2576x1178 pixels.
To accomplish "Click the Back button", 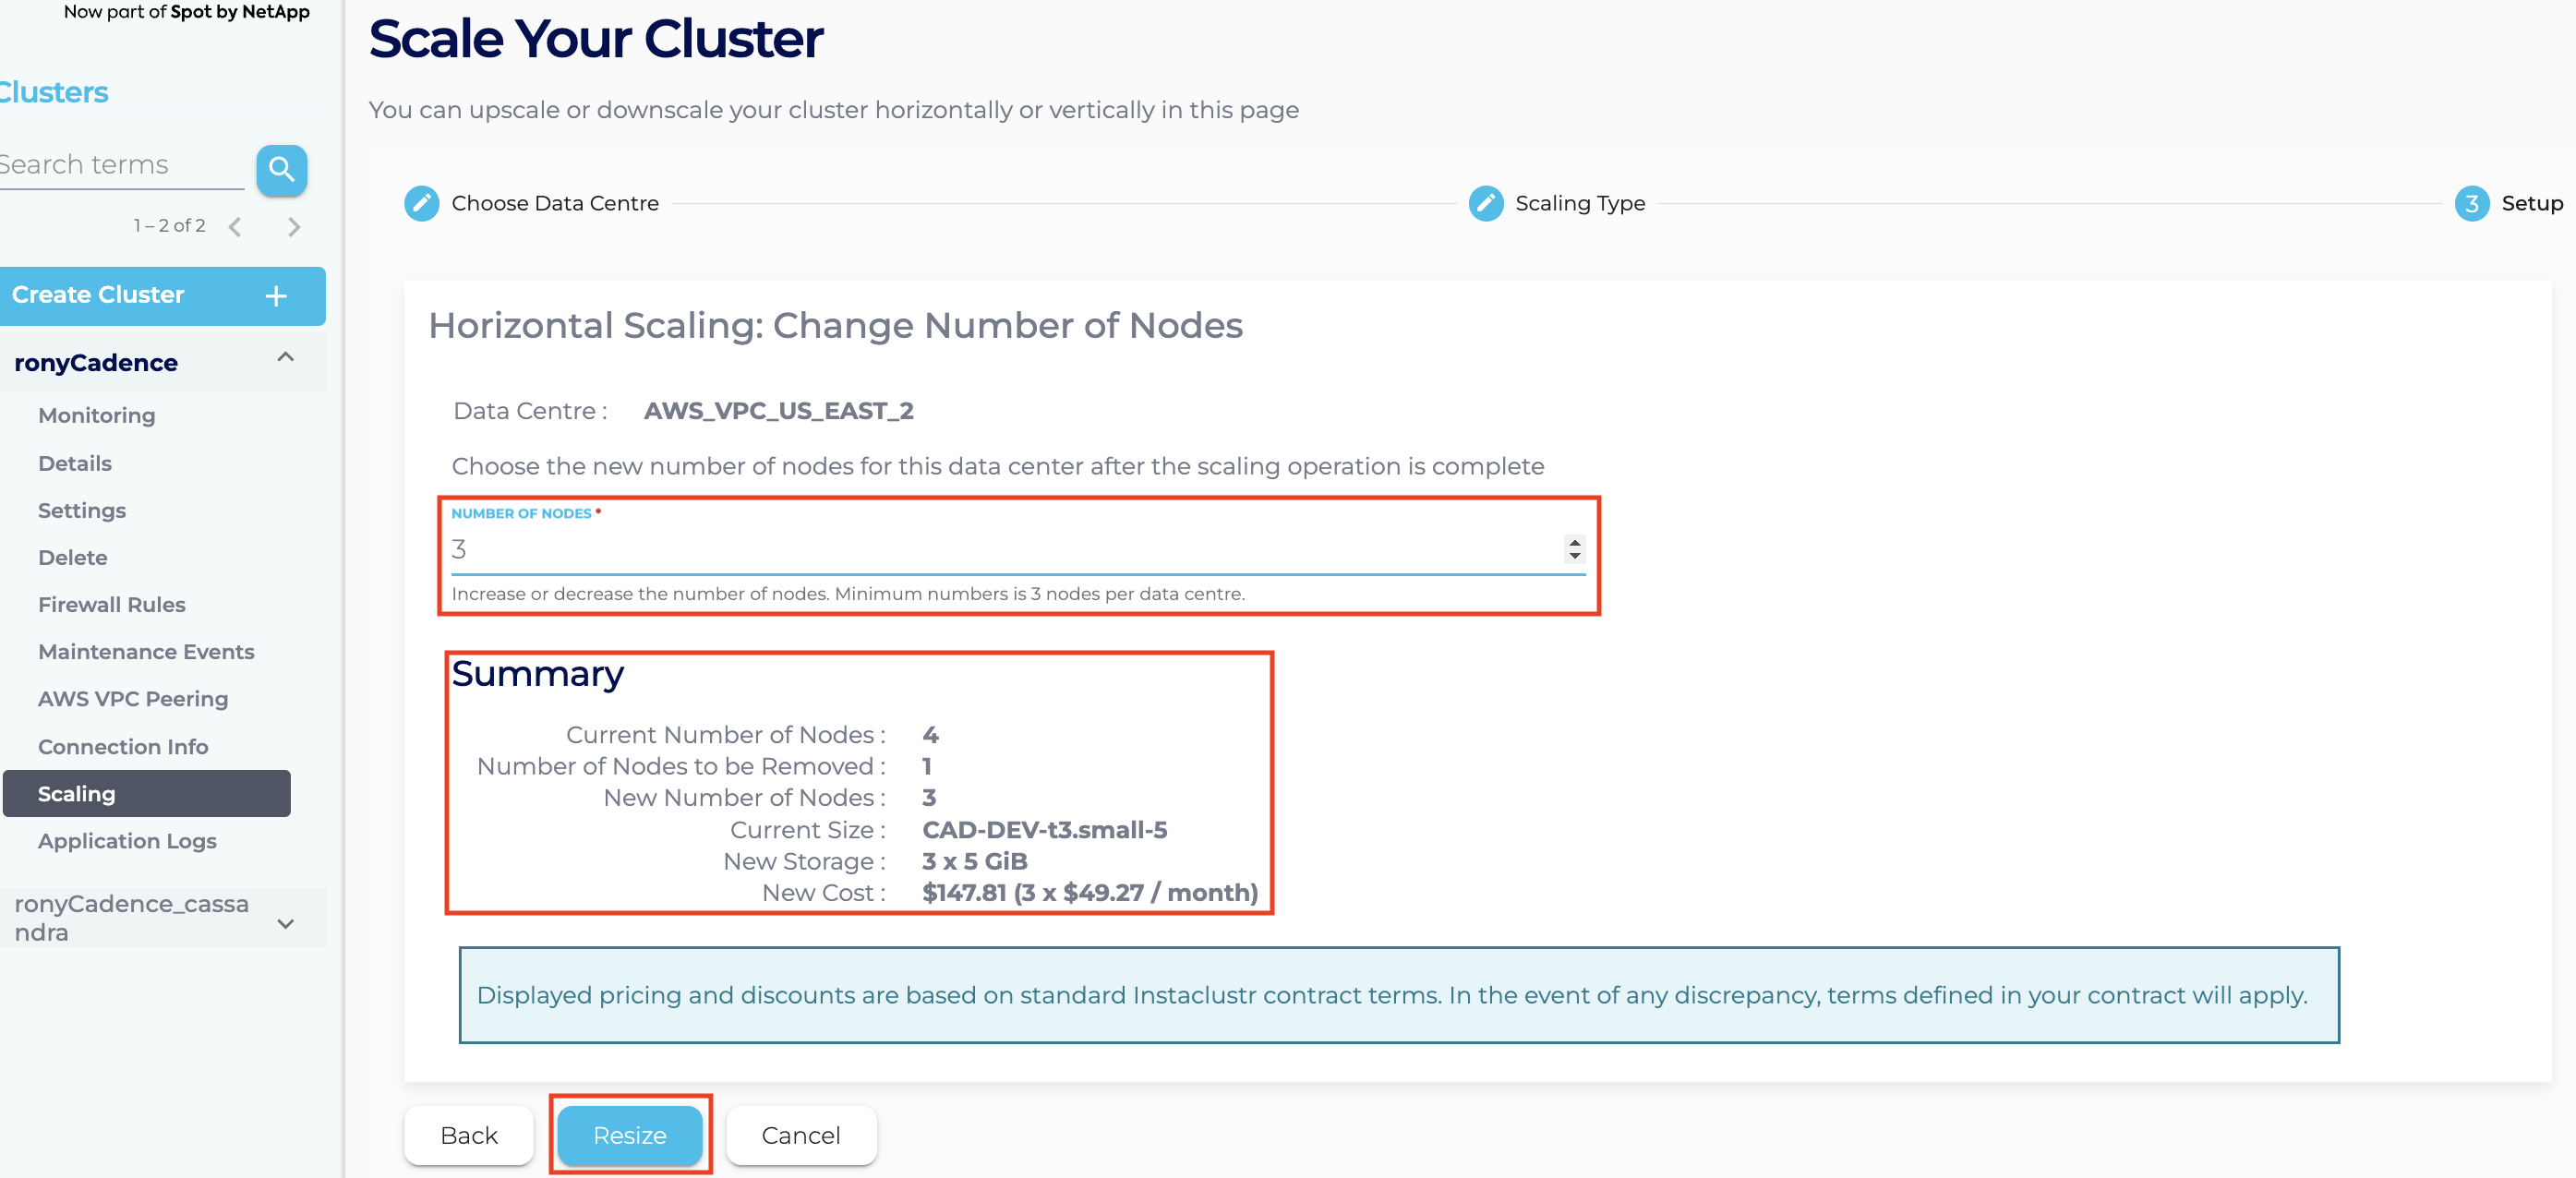I will click(x=468, y=1134).
